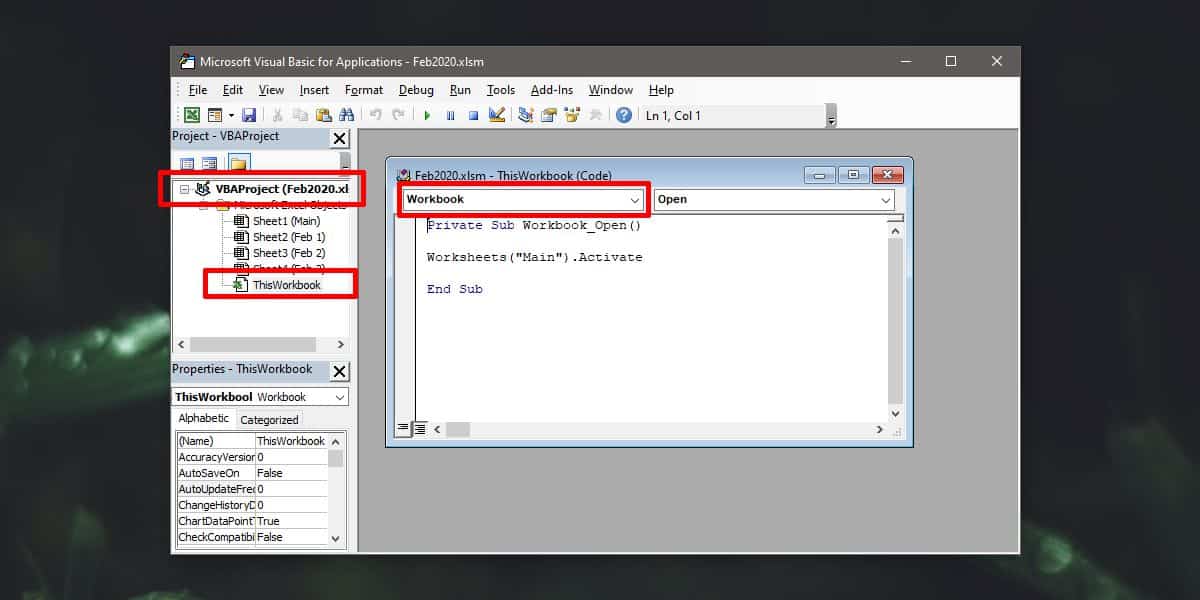This screenshot has height=600, width=1200.
Task: Click the Help icon on the toolbar
Action: 622,114
